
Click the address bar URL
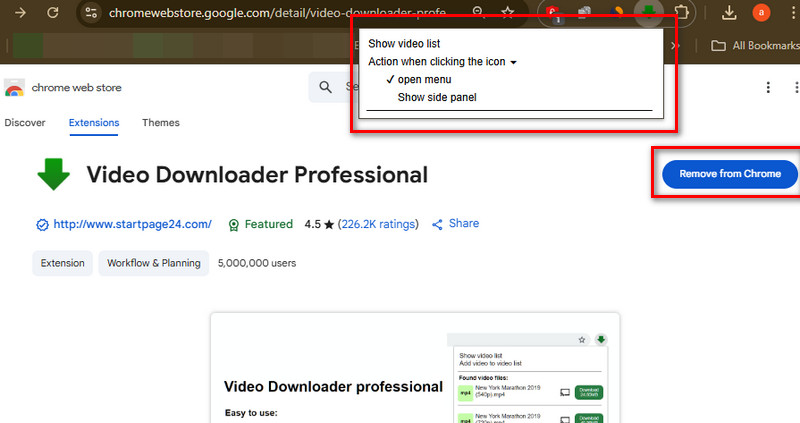click(277, 13)
